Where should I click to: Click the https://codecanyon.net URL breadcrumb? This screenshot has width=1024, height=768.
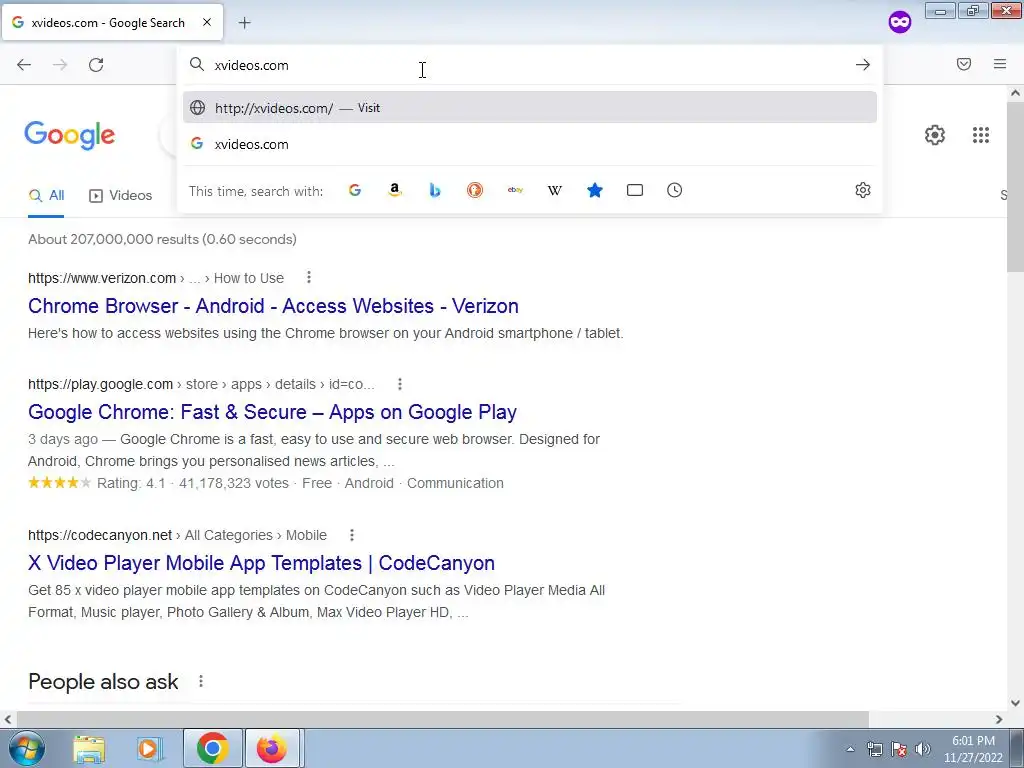(x=100, y=535)
